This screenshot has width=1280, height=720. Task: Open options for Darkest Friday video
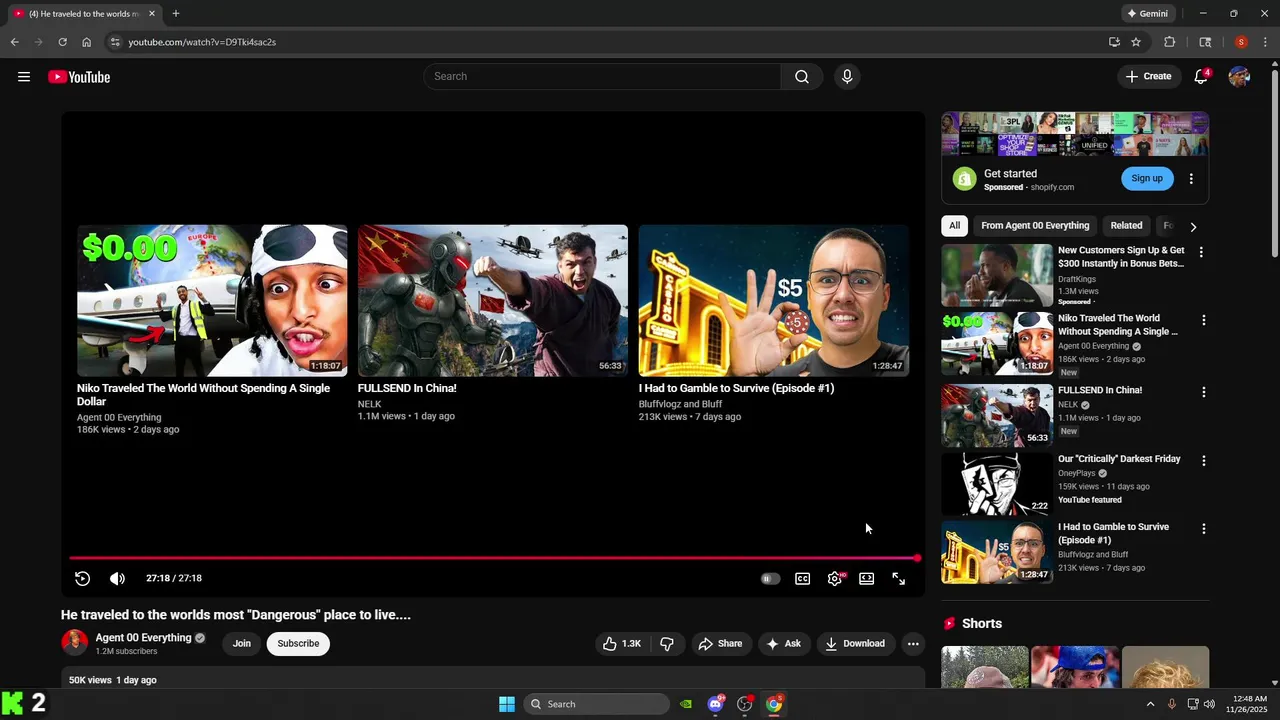(1204, 461)
